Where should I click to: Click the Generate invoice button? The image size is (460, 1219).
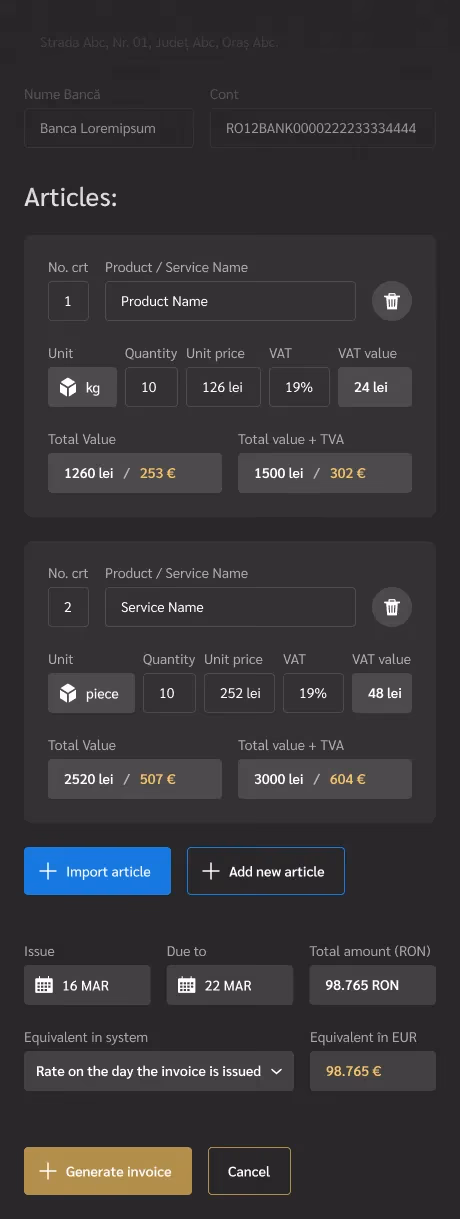coord(108,1171)
